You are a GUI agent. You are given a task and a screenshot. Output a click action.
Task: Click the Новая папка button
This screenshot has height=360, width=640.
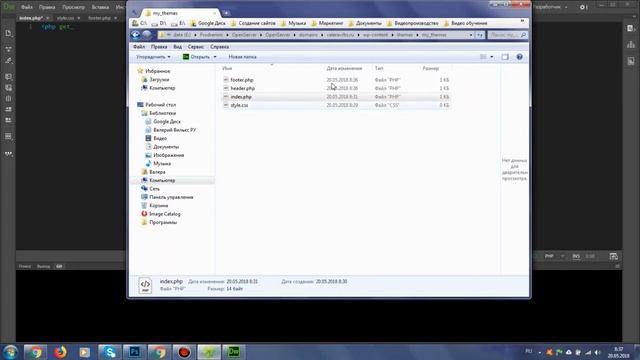point(242,57)
